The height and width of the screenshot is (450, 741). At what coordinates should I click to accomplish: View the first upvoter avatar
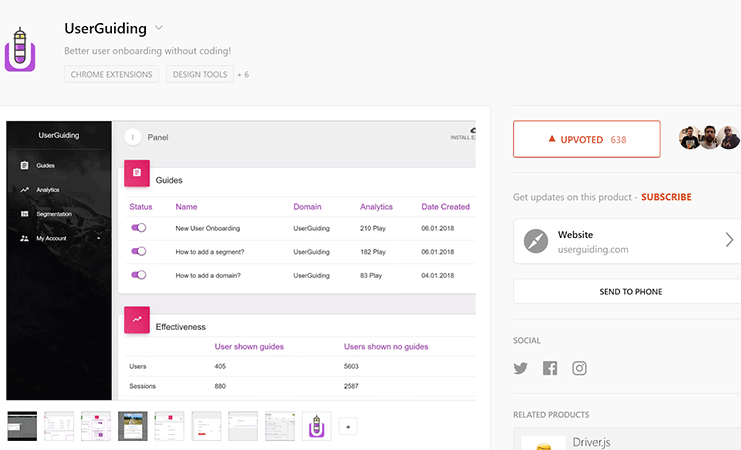tap(690, 138)
